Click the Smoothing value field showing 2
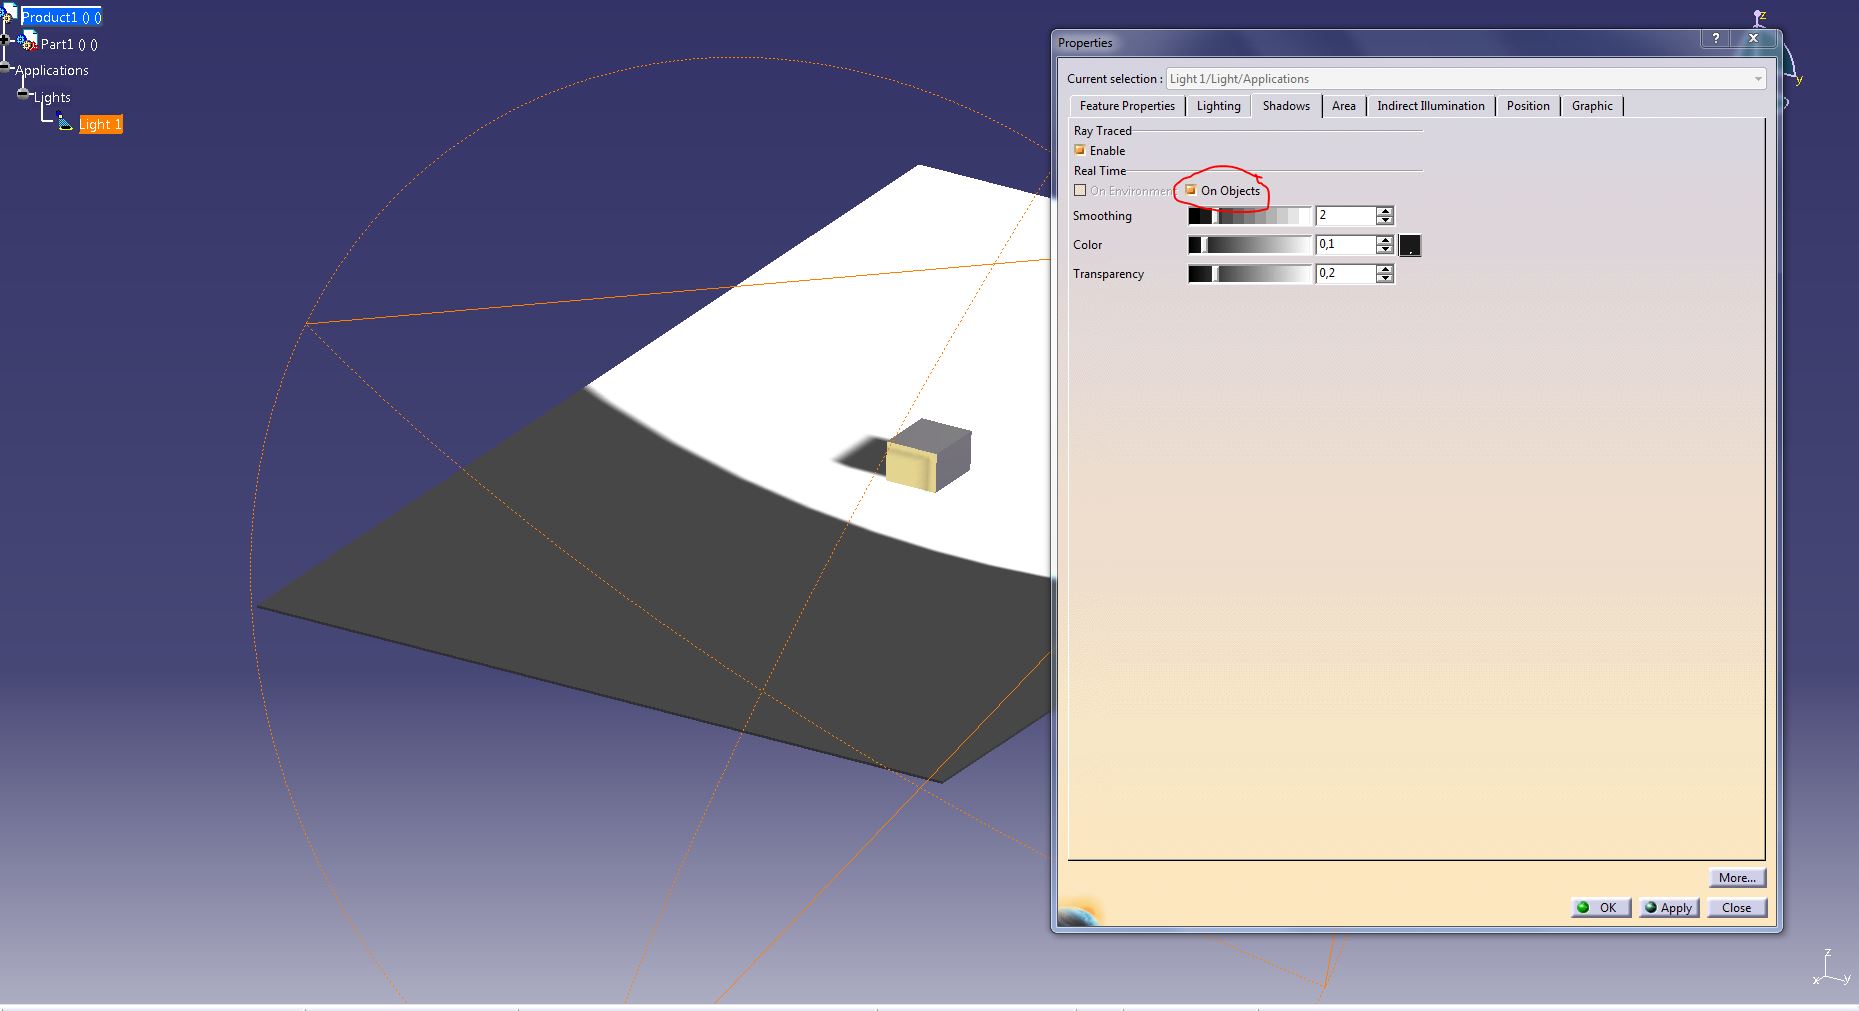The width and height of the screenshot is (1859, 1011). point(1346,216)
